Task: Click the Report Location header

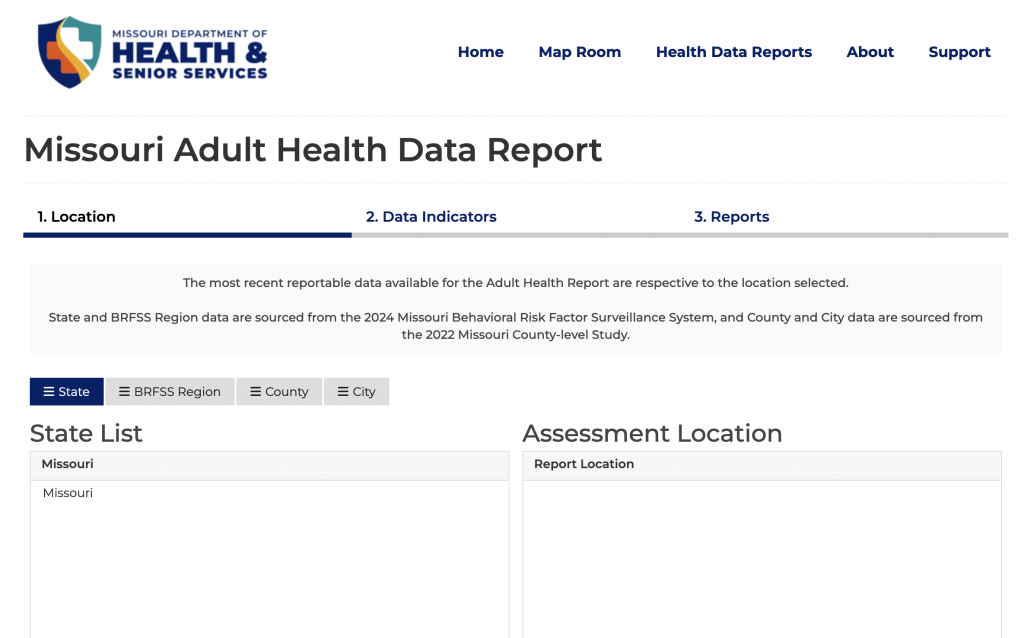Action: click(x=584, y=464)
